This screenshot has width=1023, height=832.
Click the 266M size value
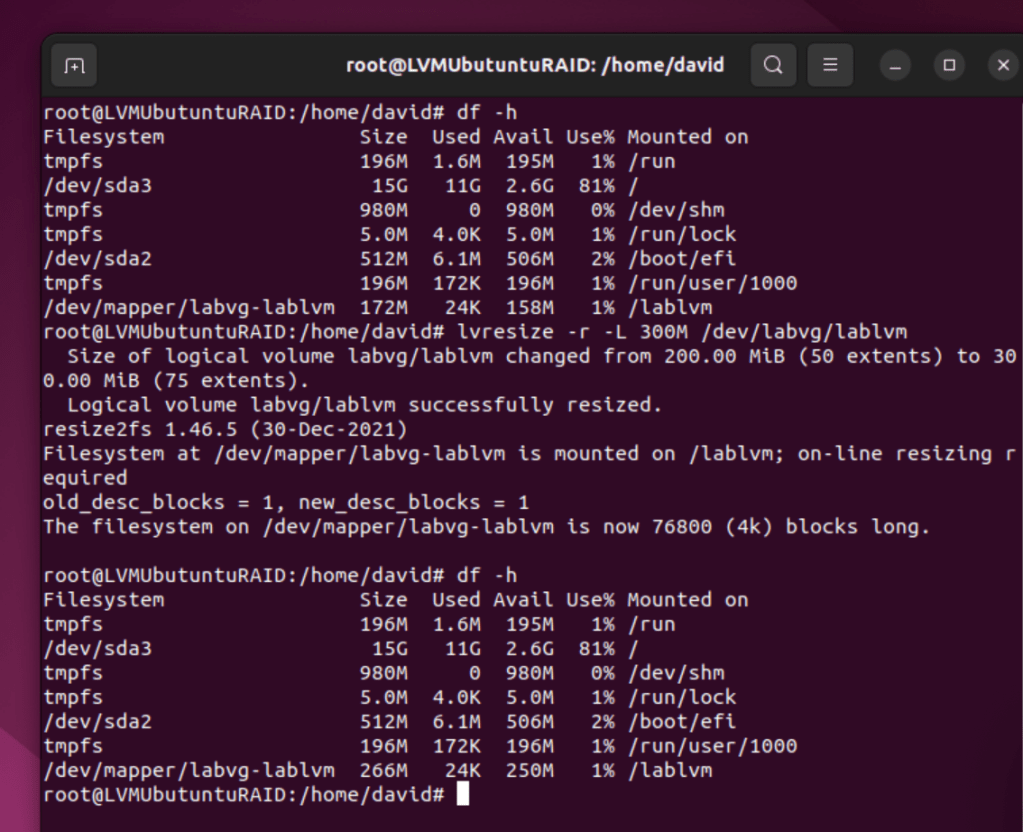point(384,771)
